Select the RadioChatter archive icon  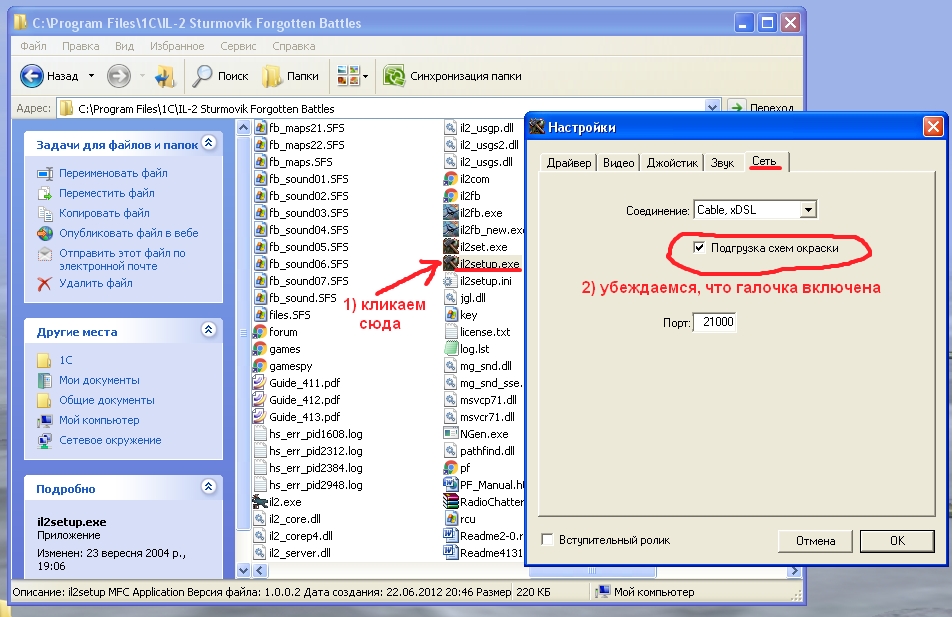point(450,502)
